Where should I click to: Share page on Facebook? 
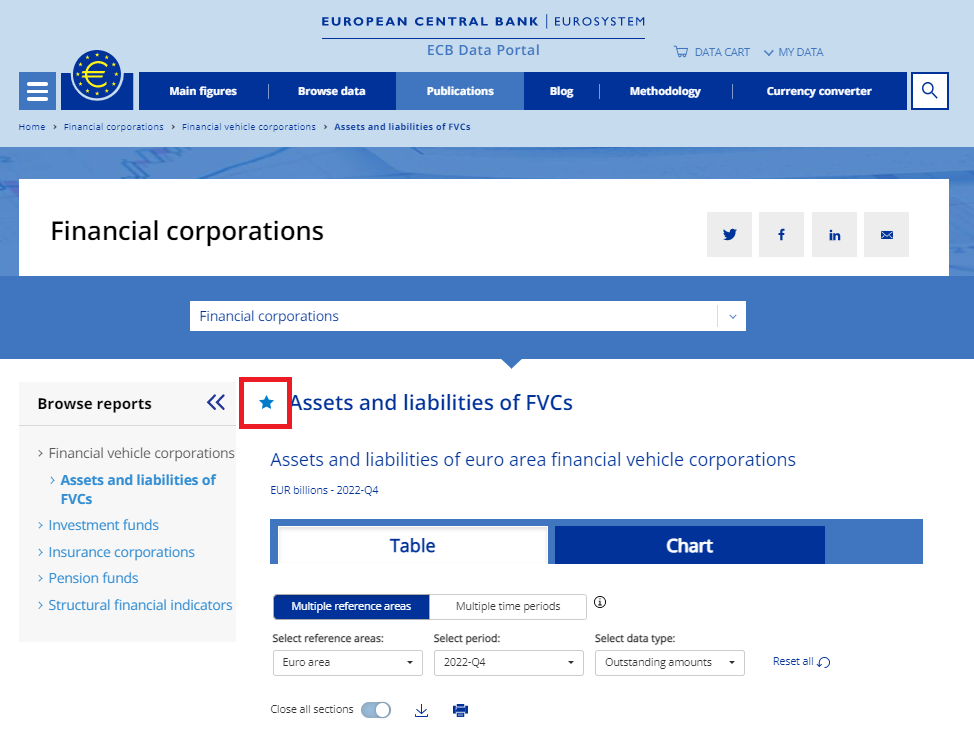[781, 235]
